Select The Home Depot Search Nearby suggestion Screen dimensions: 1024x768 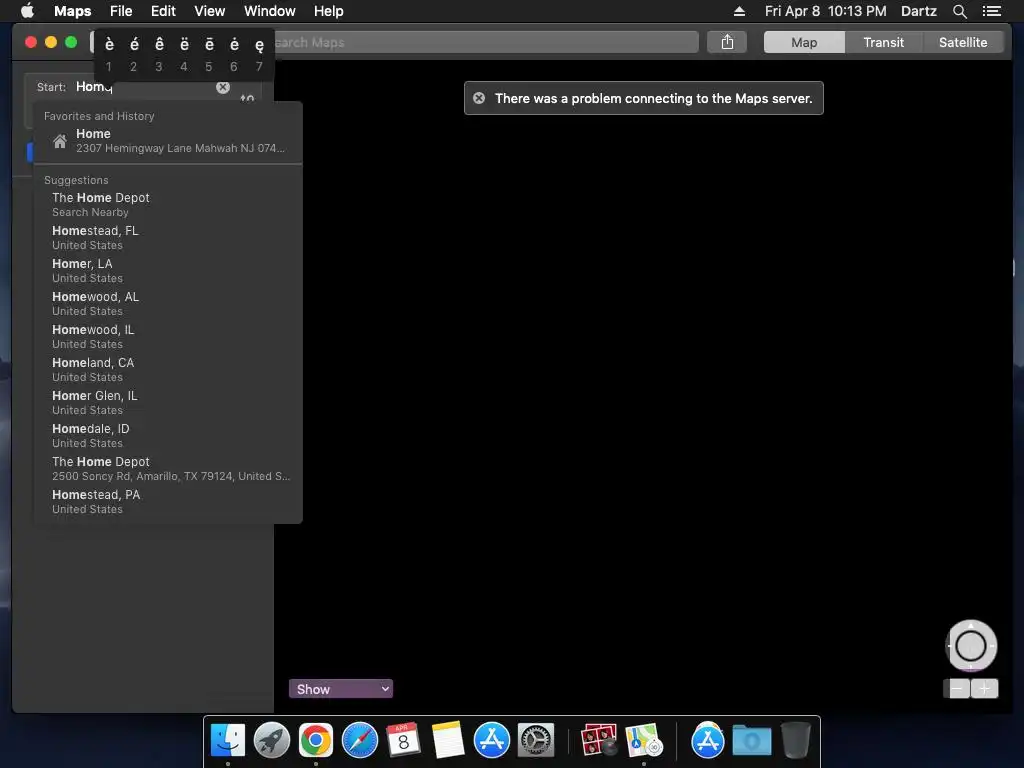168,204
